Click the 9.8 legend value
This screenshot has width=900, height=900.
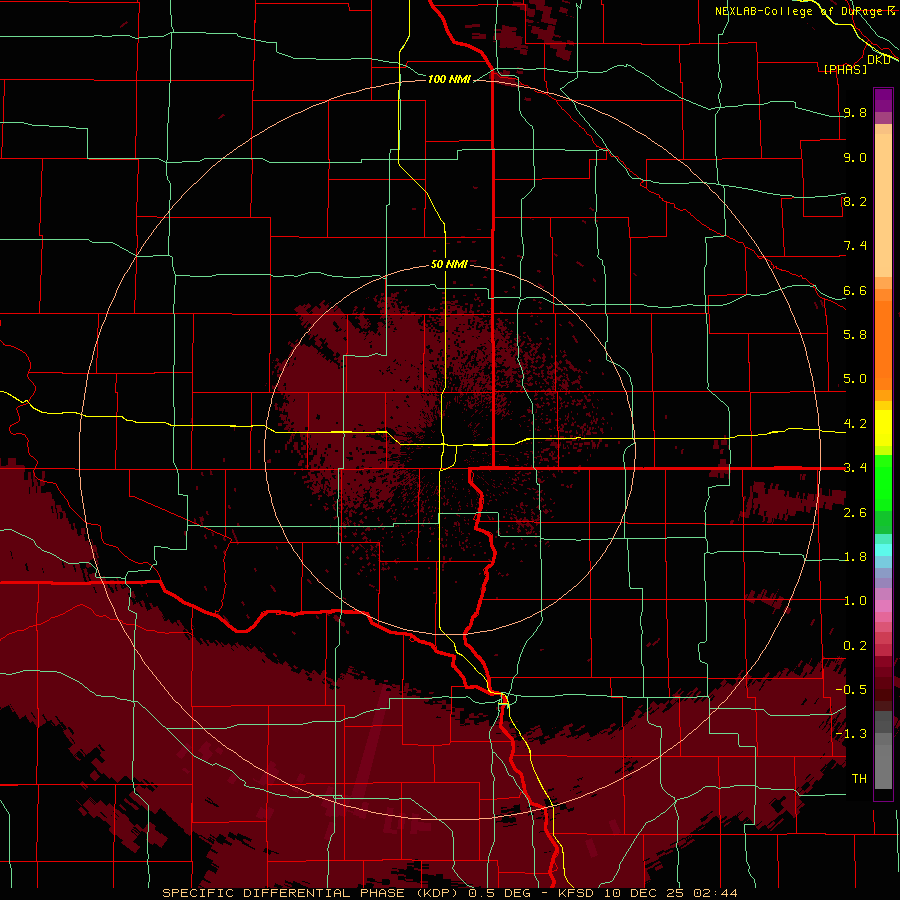855,112
